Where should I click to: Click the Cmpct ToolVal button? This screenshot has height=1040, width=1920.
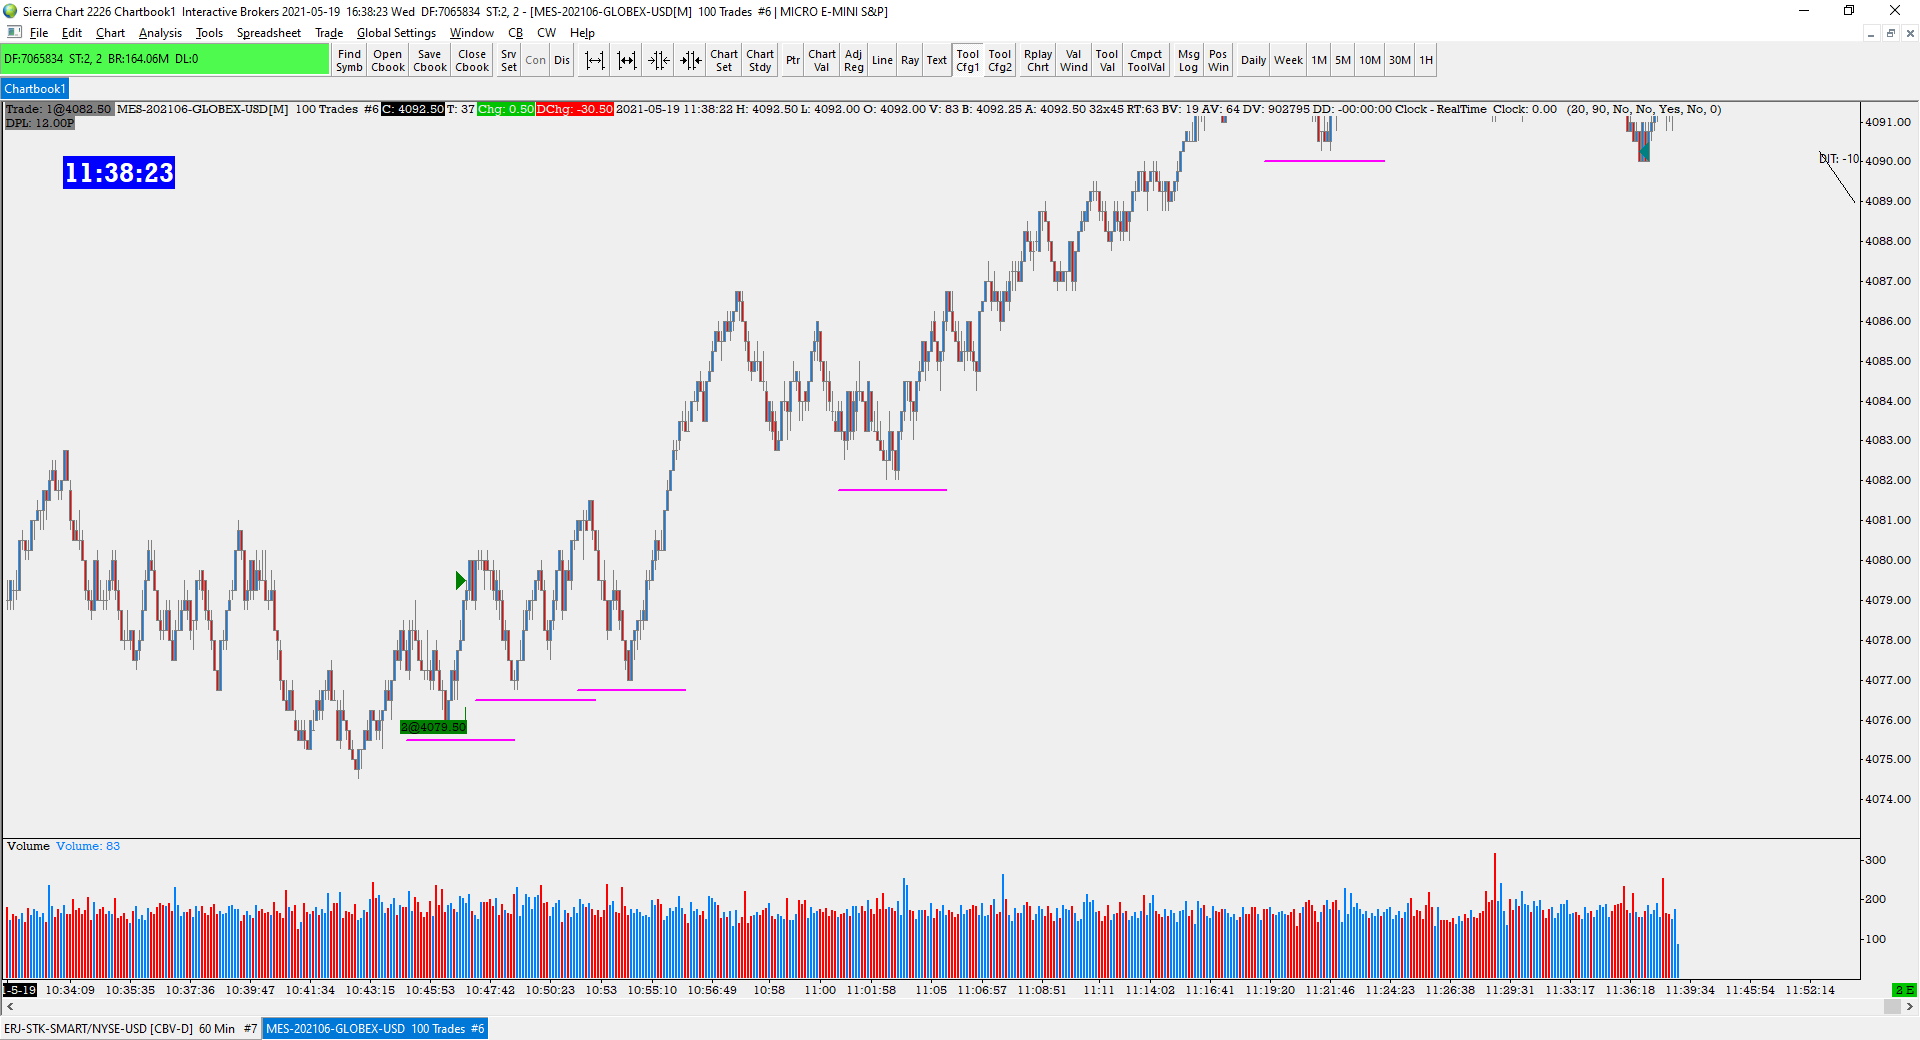(x=1146, y=60)
